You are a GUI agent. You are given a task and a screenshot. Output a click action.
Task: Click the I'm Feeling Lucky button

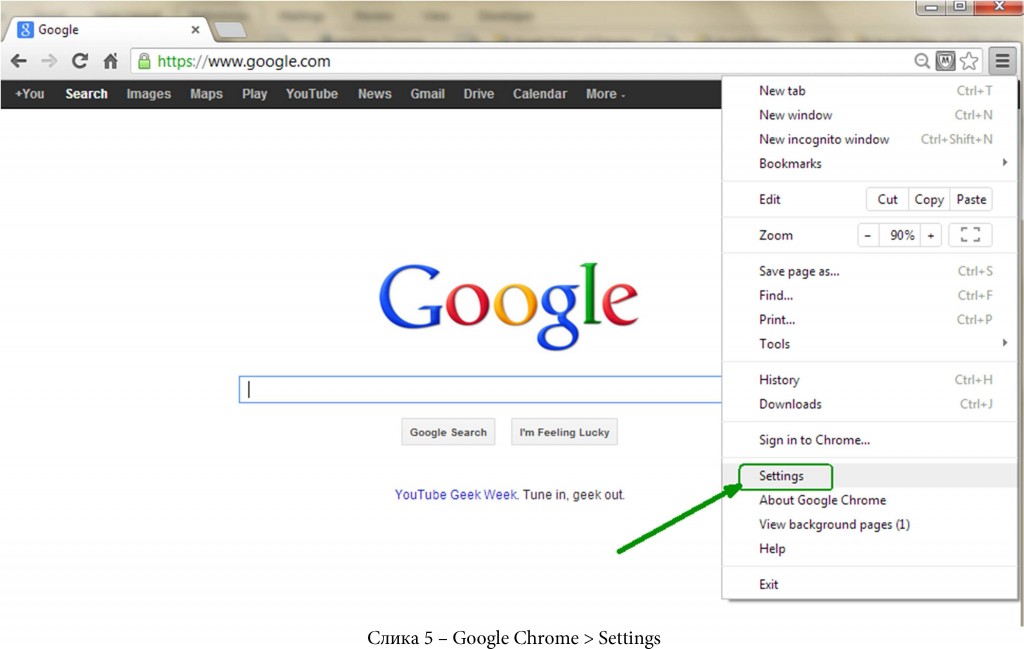tap(564, 432)
